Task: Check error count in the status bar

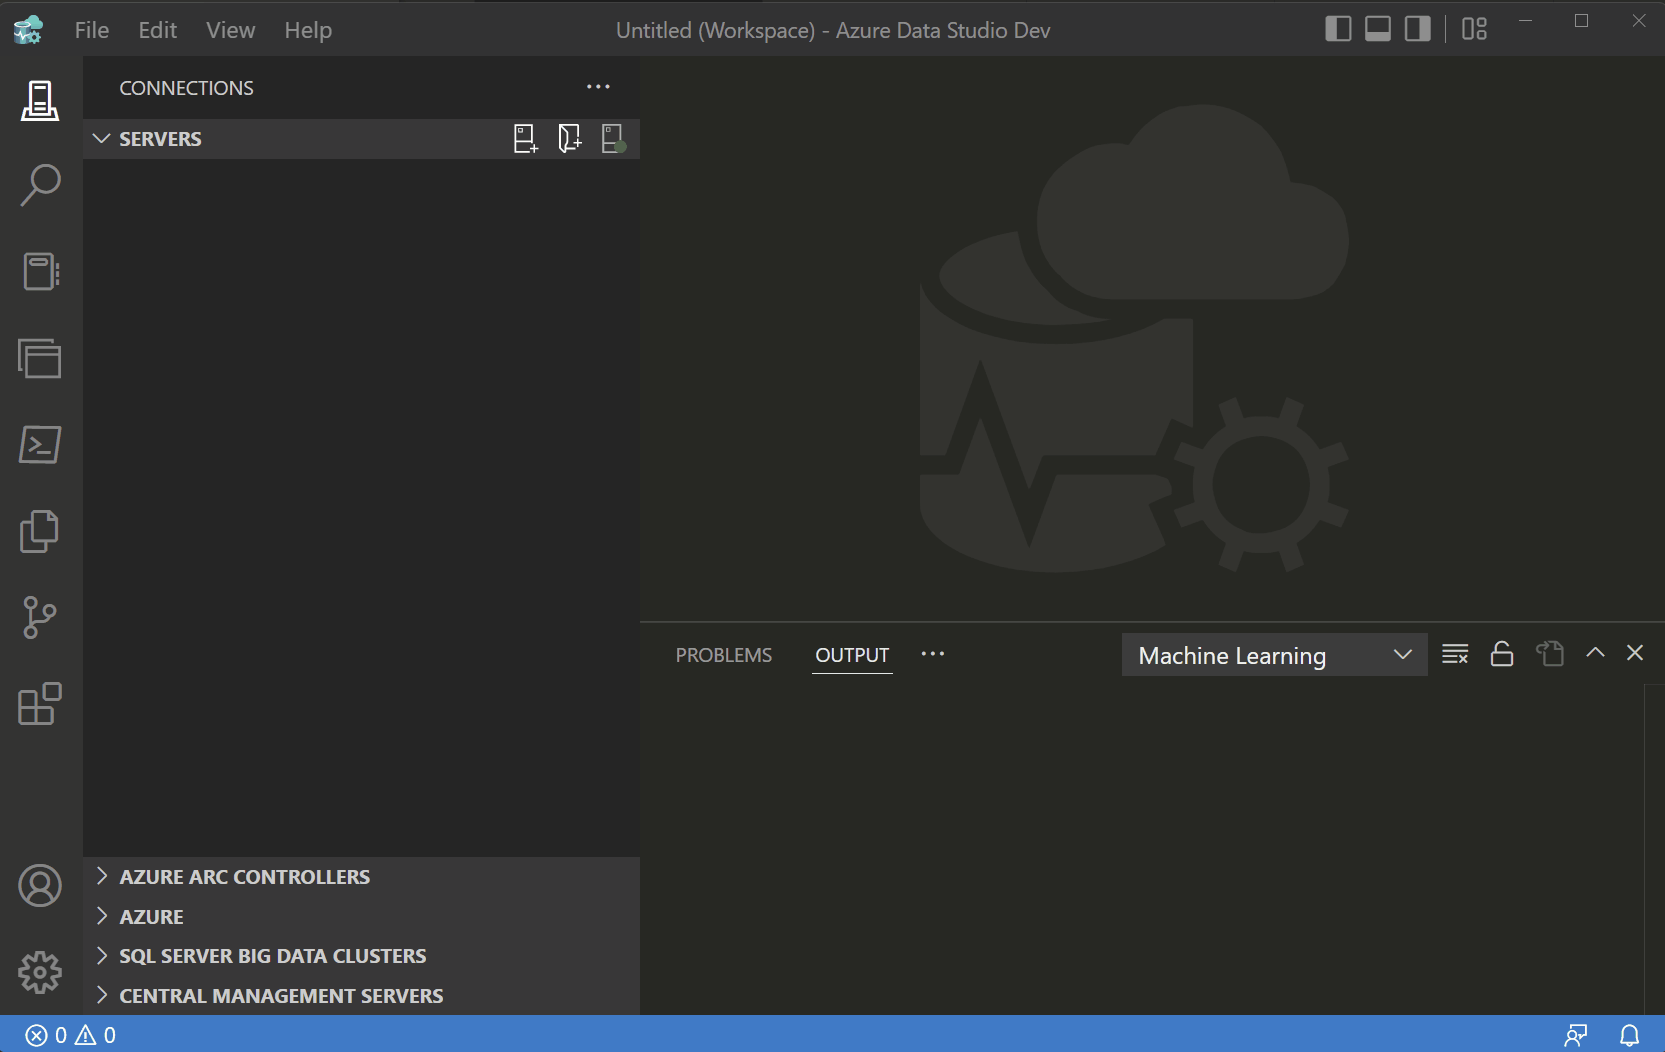Action: pyautogui.click(x=47, y=1034)
